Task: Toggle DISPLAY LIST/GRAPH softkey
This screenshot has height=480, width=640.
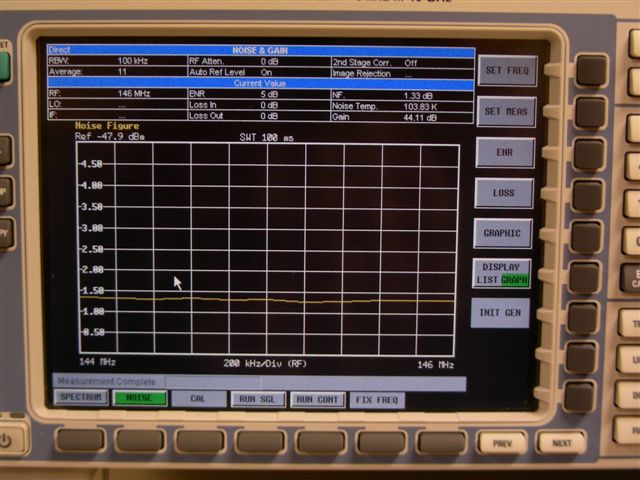Action: point(501,273)
